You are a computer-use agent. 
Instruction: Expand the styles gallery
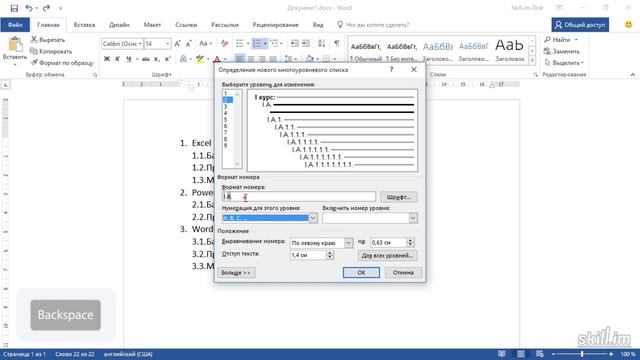click(x=532, y=61)
